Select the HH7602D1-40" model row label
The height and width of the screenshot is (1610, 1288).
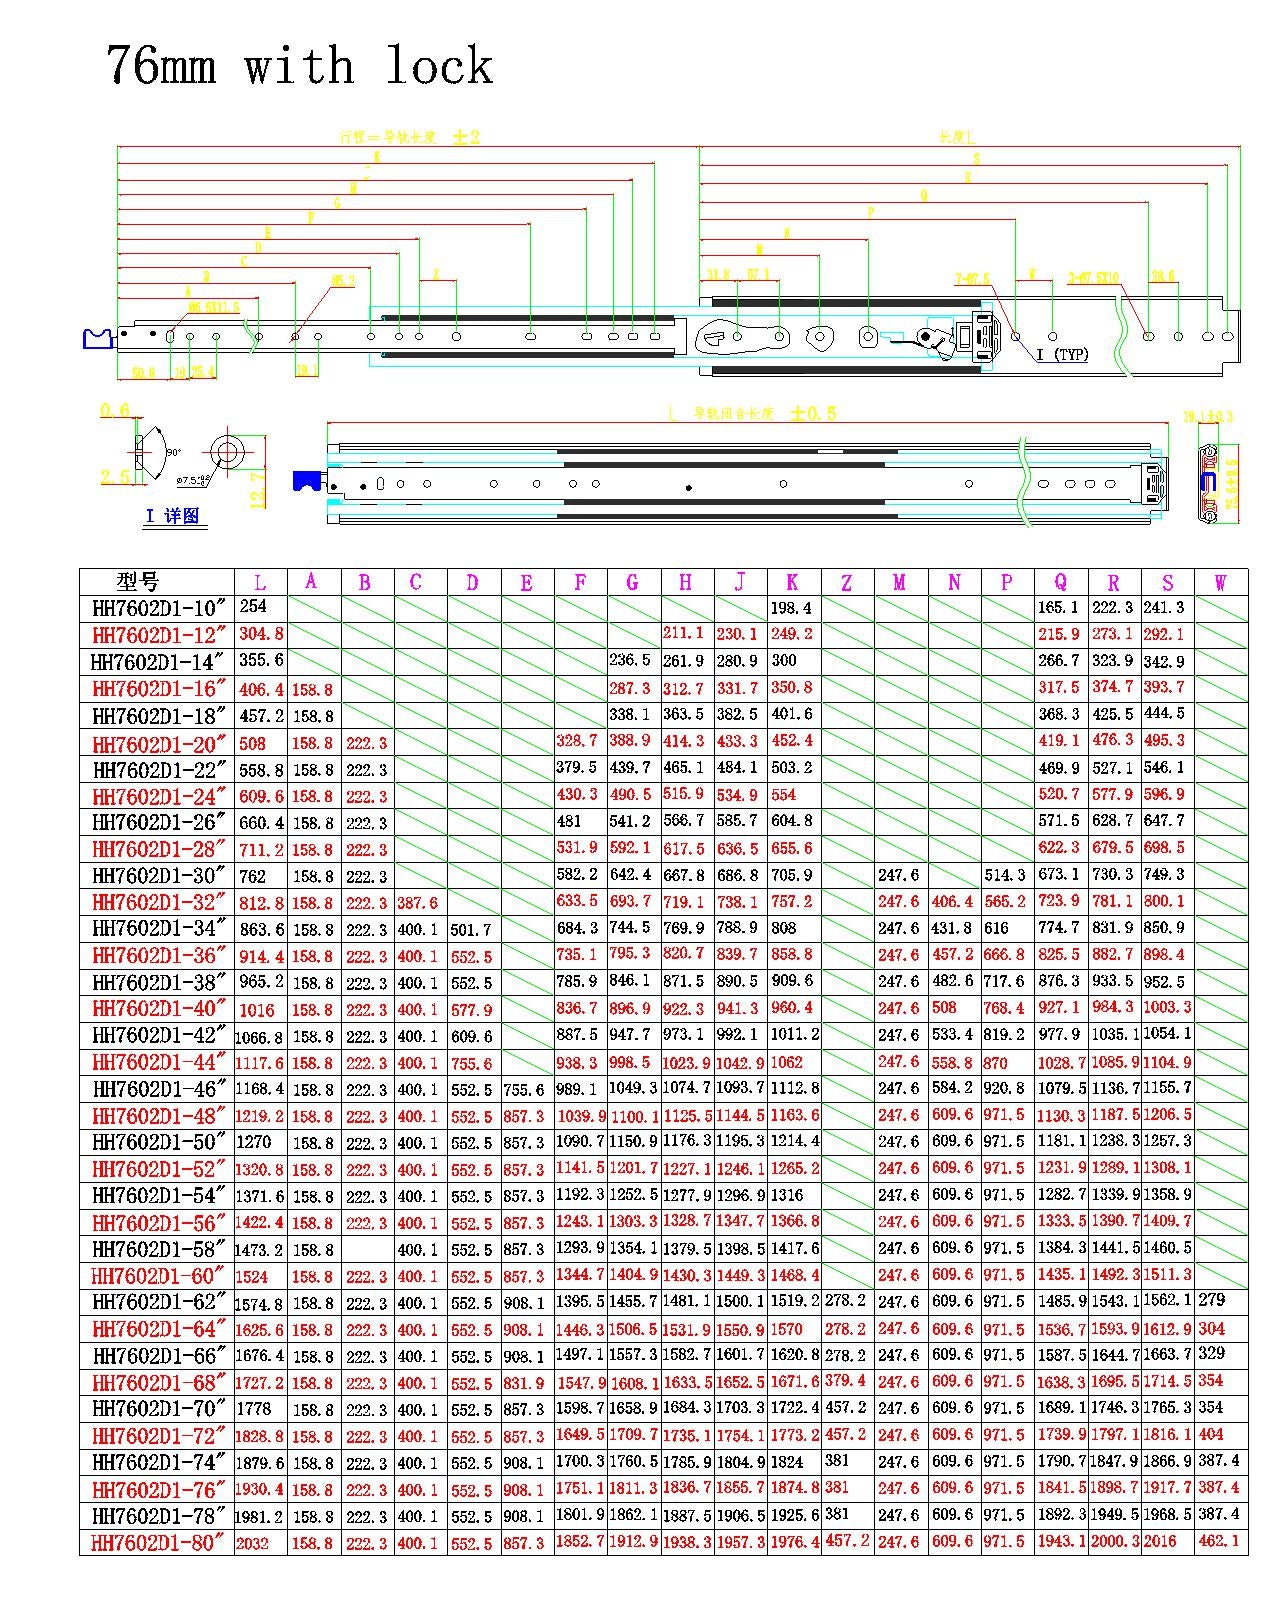tap(160, 1009)
